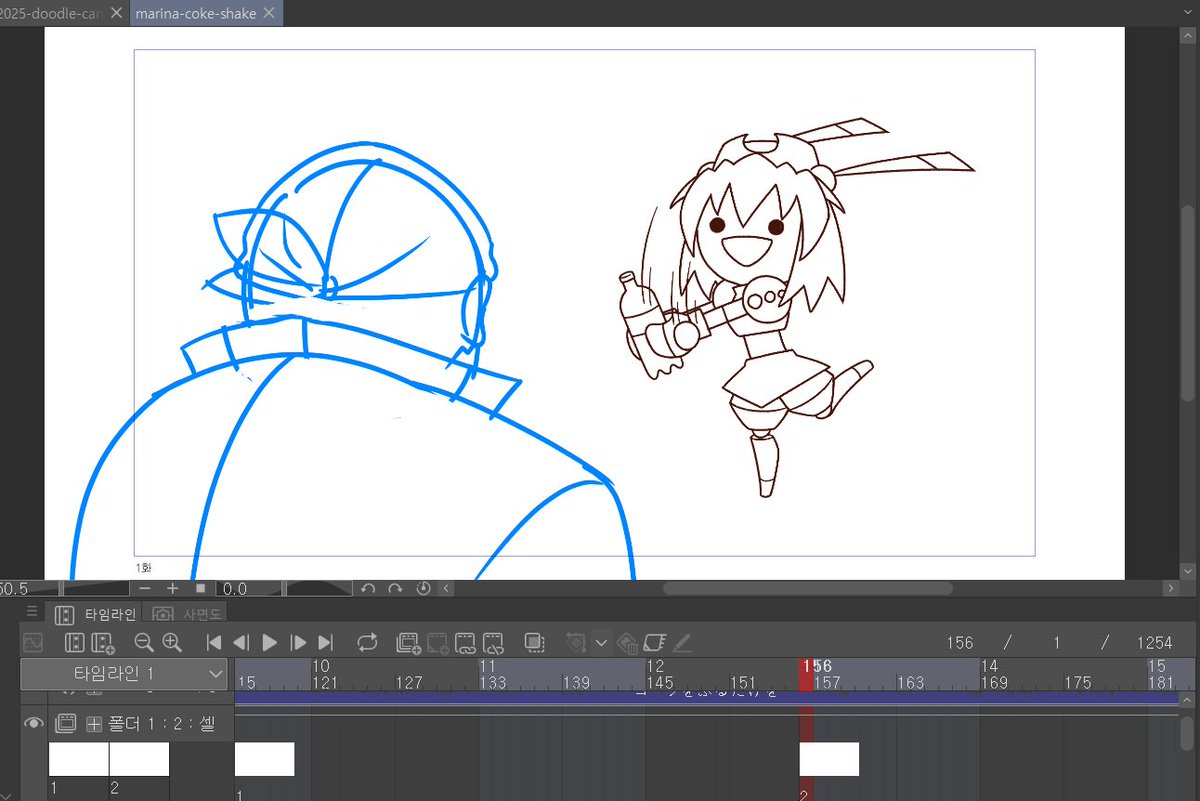
Task: Click the red playhead marker at 156
Action: click(807, 674)
